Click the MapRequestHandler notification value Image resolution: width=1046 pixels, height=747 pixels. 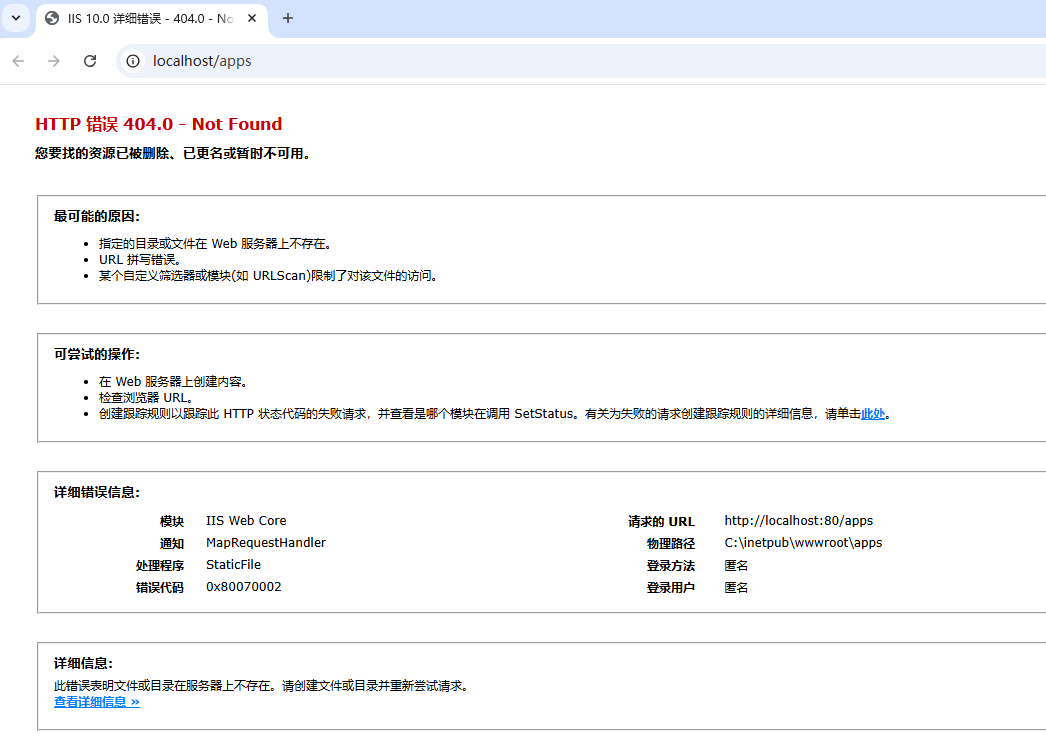coord(266,543)
